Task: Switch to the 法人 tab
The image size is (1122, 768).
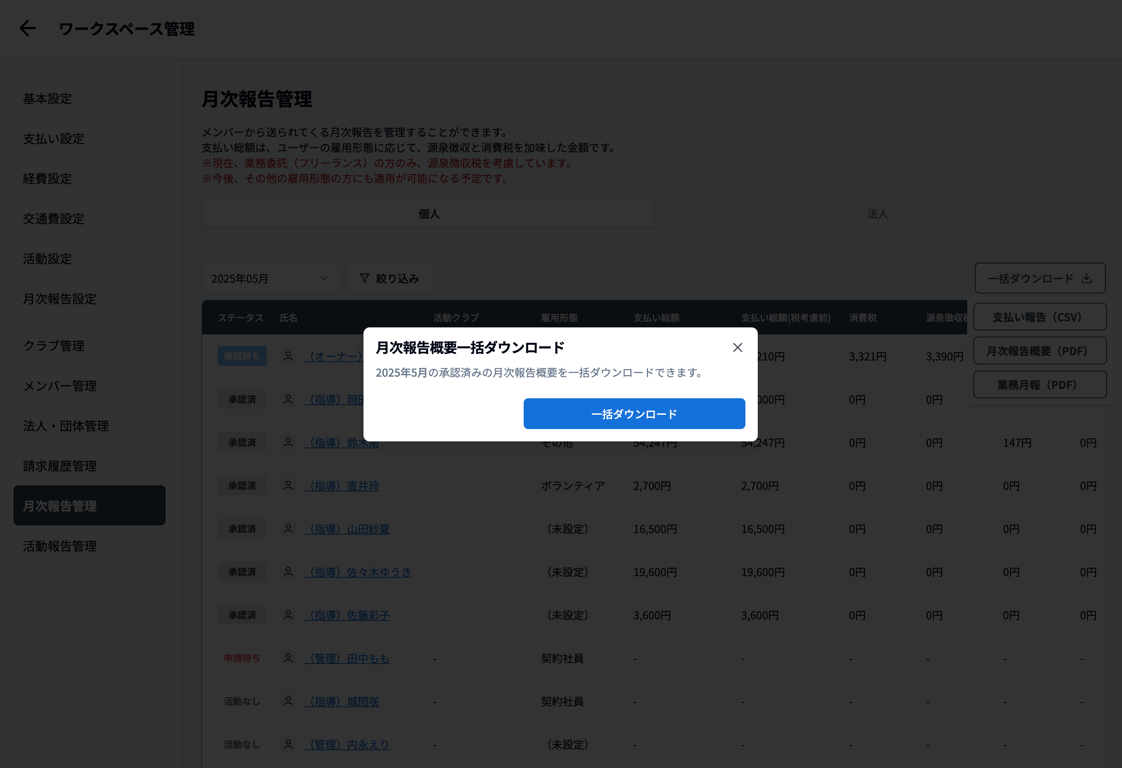Action: pos(877,214)
